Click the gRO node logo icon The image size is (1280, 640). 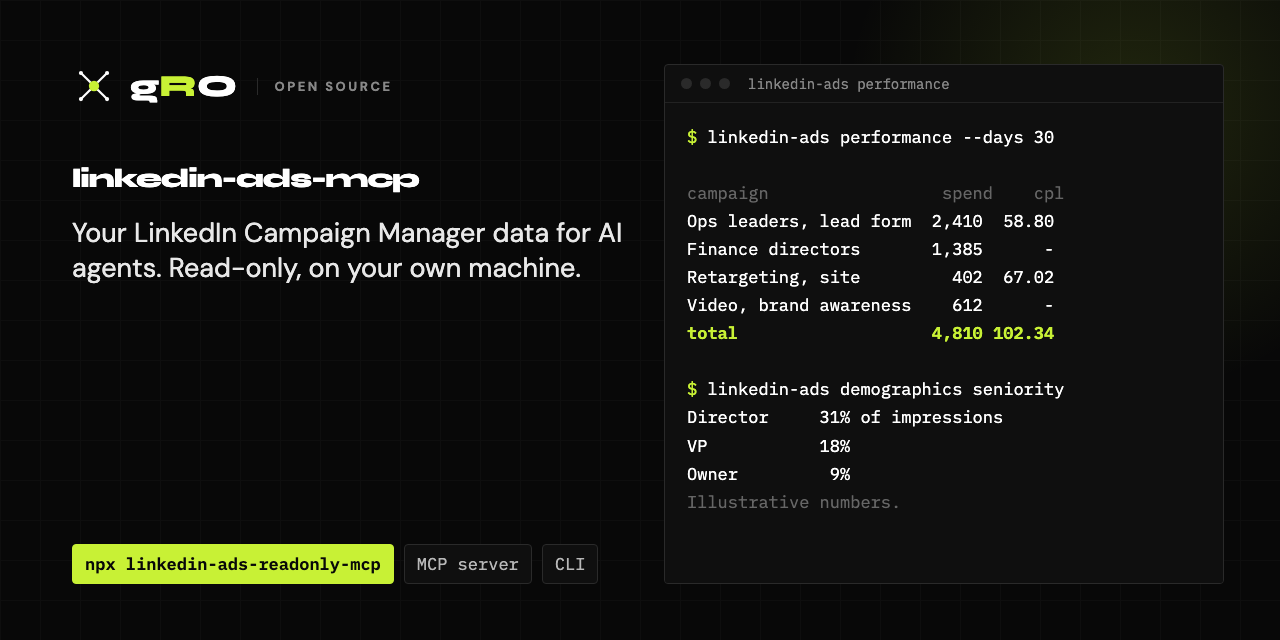pyautogui.click(x=94, y=86)
